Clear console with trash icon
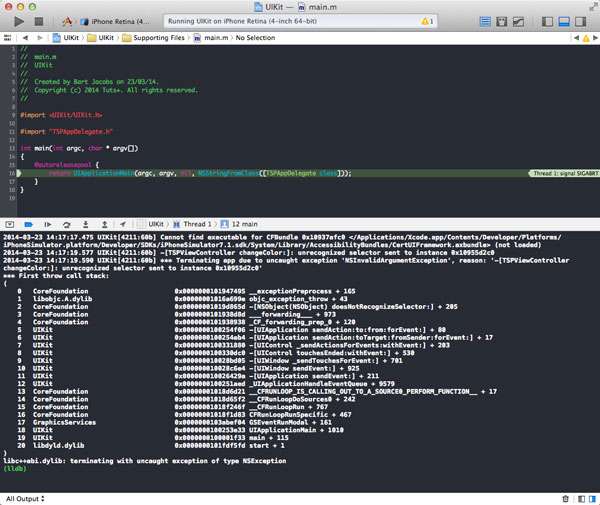 [x=565, y=499]
